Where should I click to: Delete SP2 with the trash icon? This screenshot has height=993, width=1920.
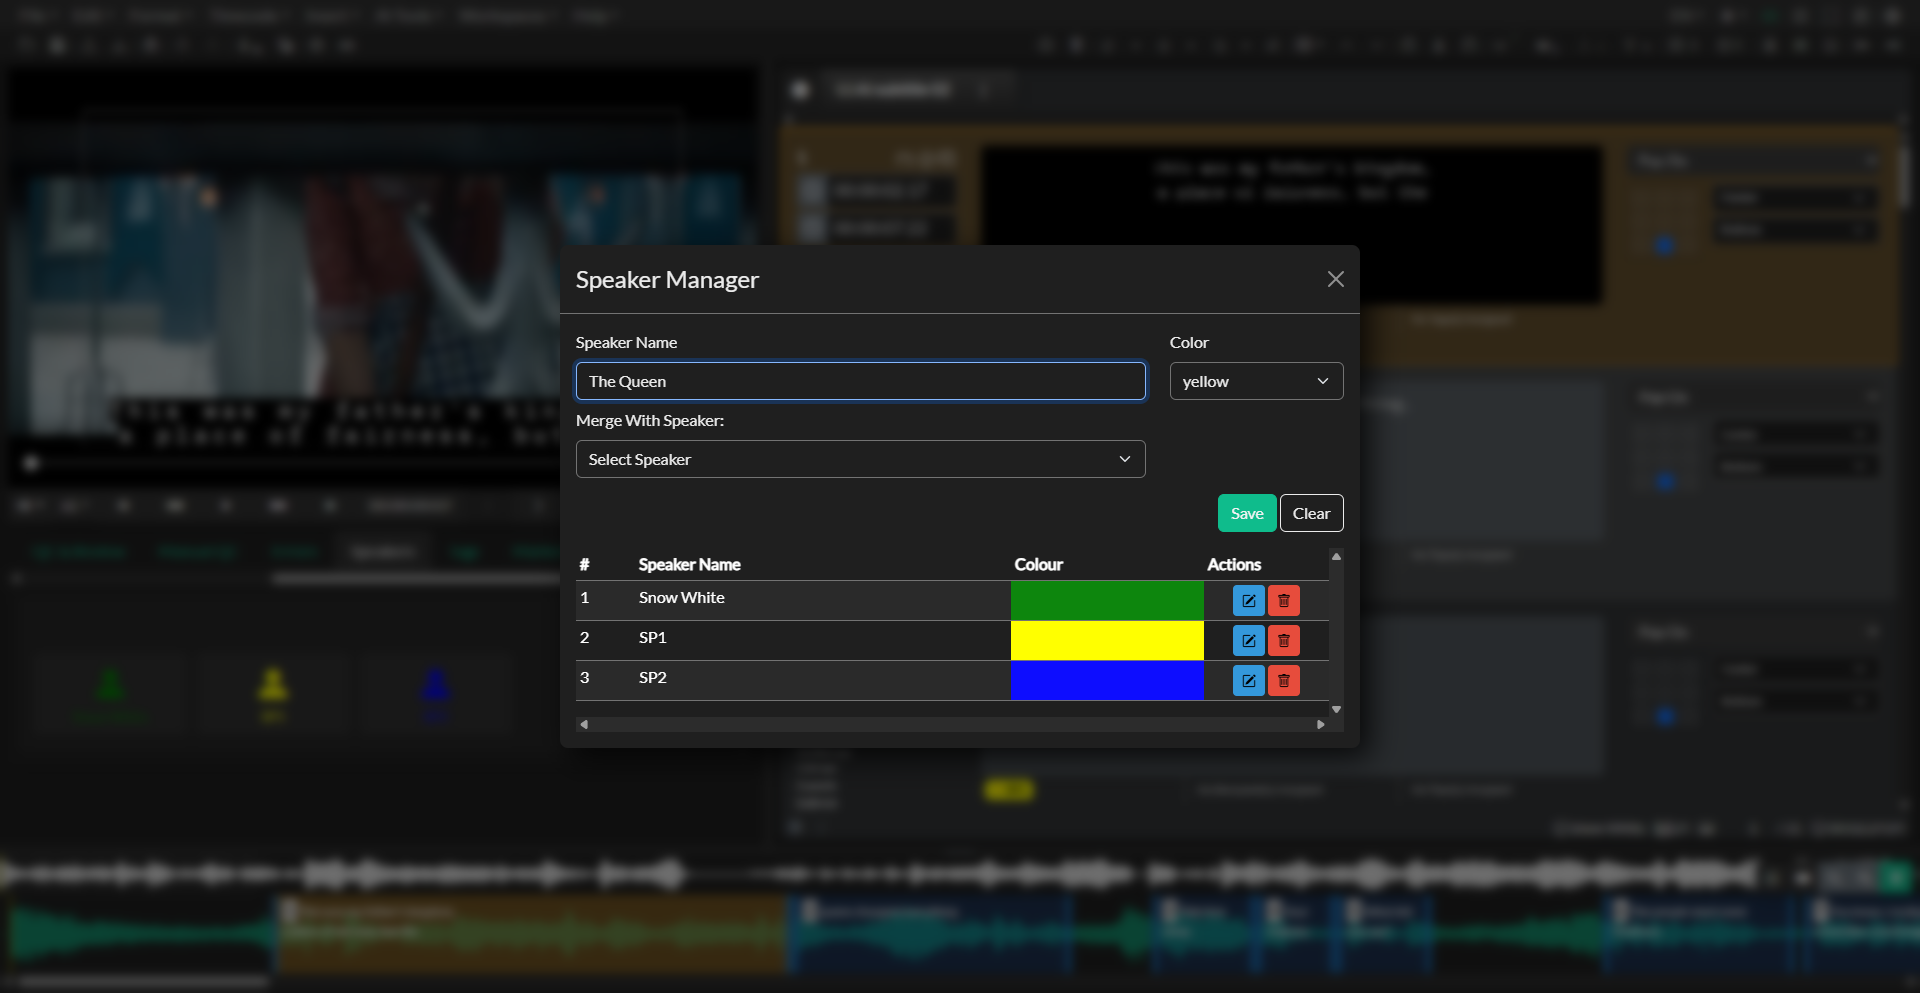1283,680
